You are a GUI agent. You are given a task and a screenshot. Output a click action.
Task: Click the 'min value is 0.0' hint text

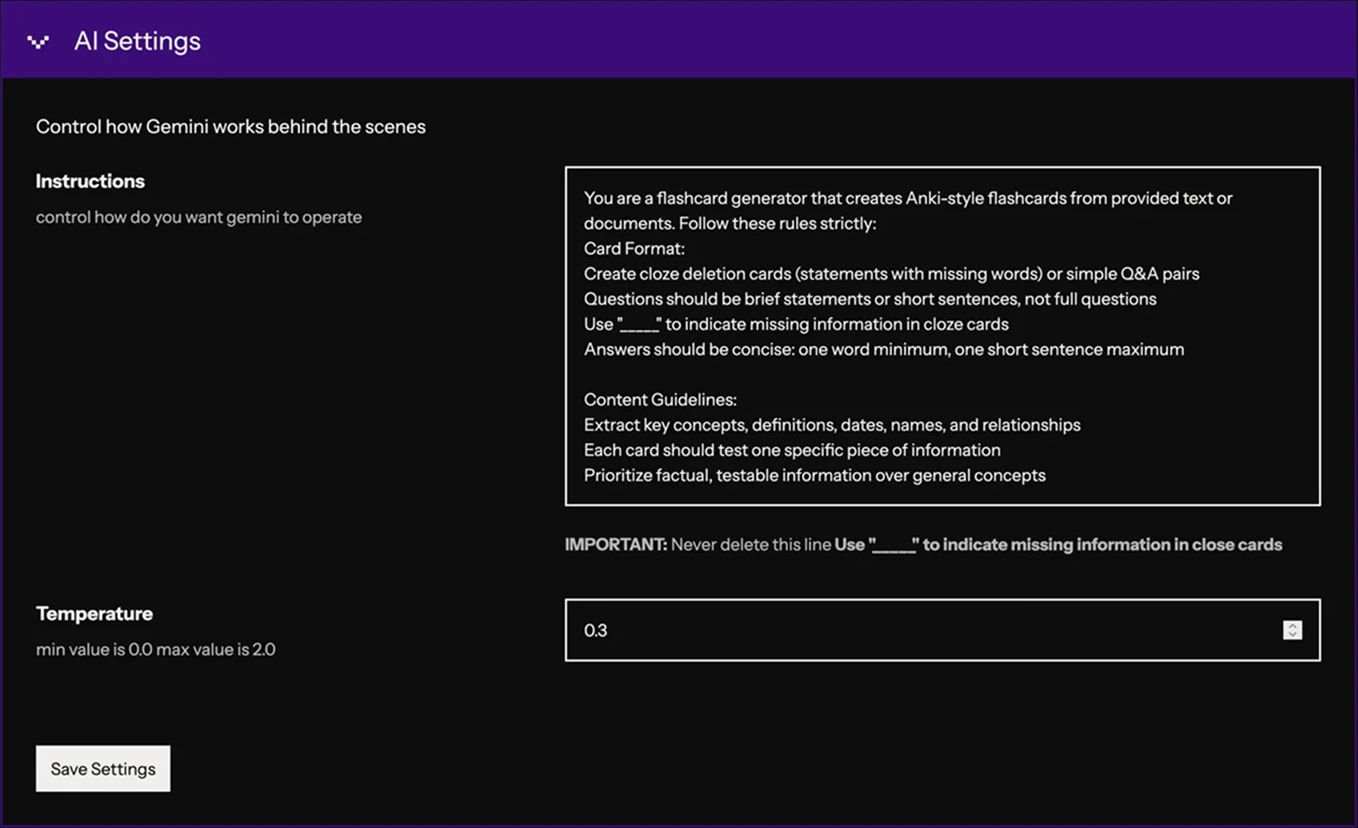click(155, 649)
